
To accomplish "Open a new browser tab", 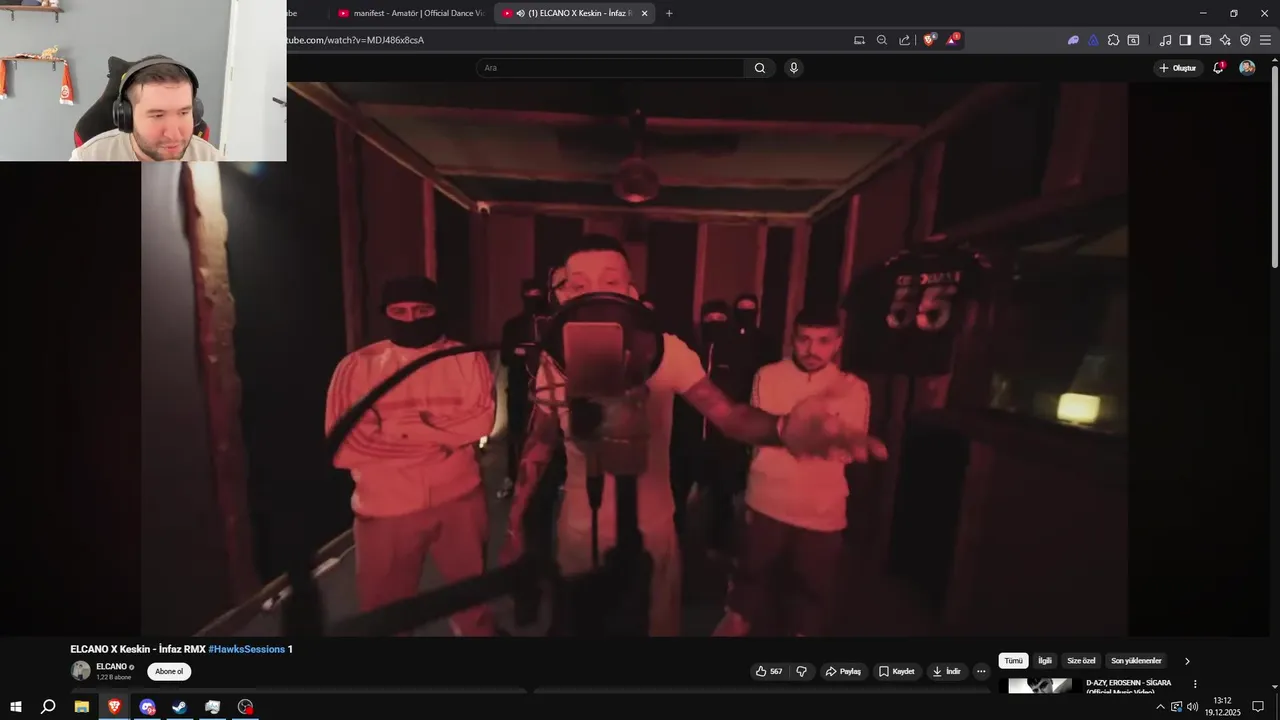I will 669,13.
